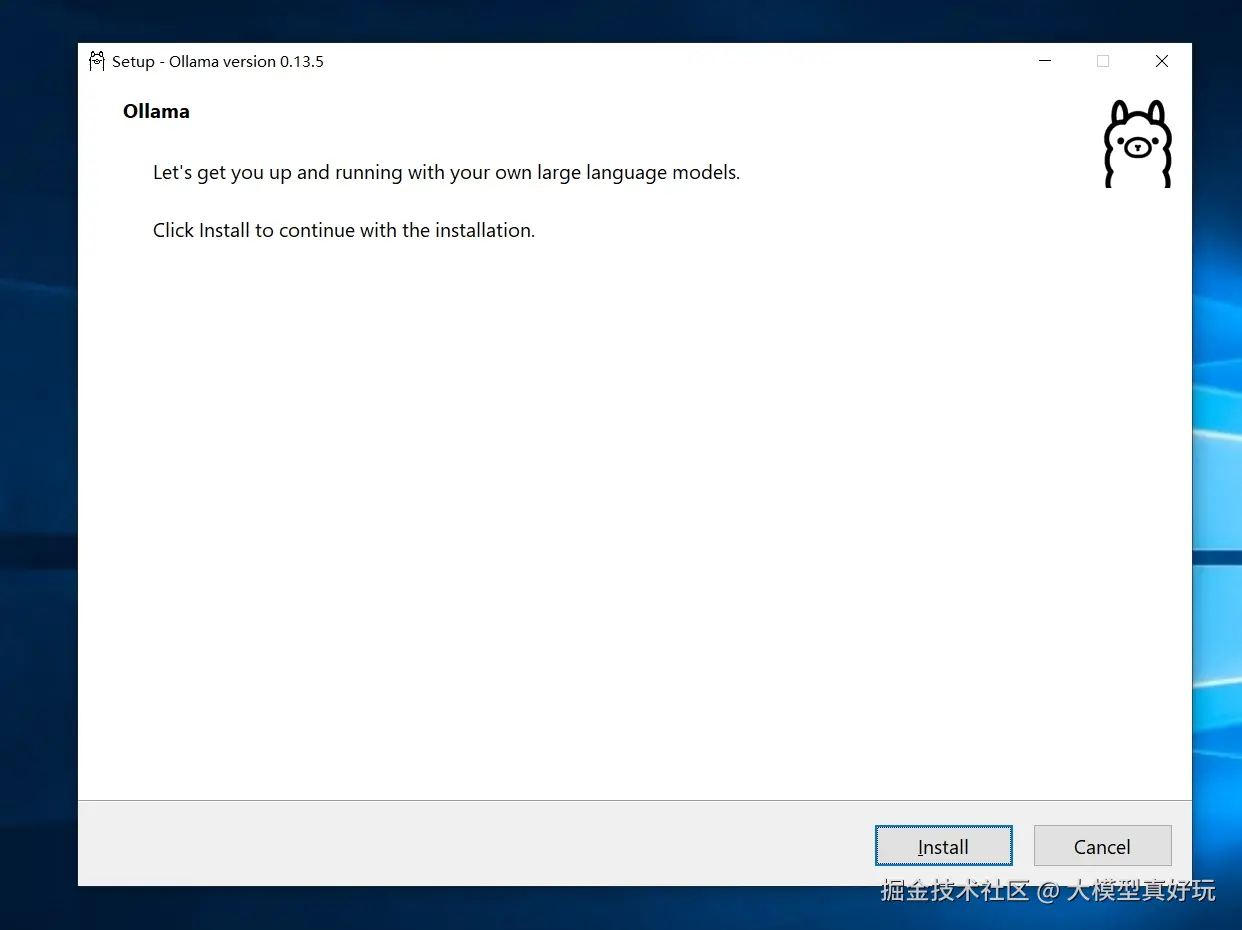1242x930 pixels.
Task: Click the Install button
Action: tap(943, 846)
